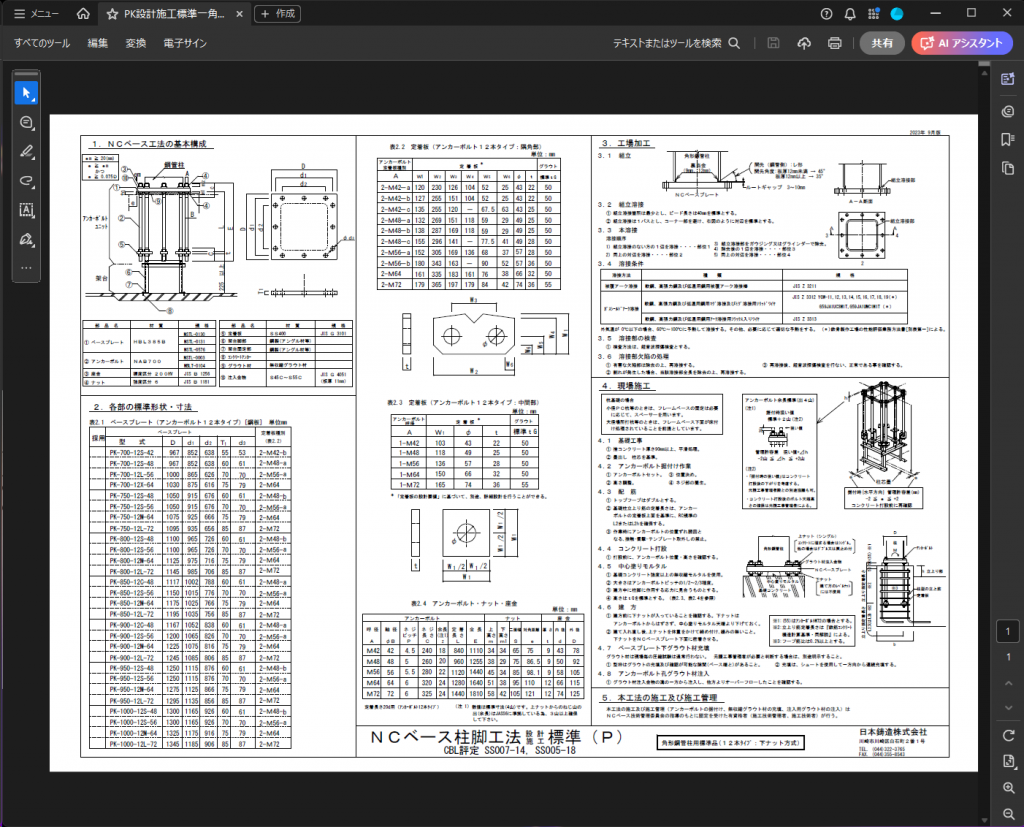This screenshot has height=827, width=1024.
Task: Open the 変換 menu
Action: point(136,43)
